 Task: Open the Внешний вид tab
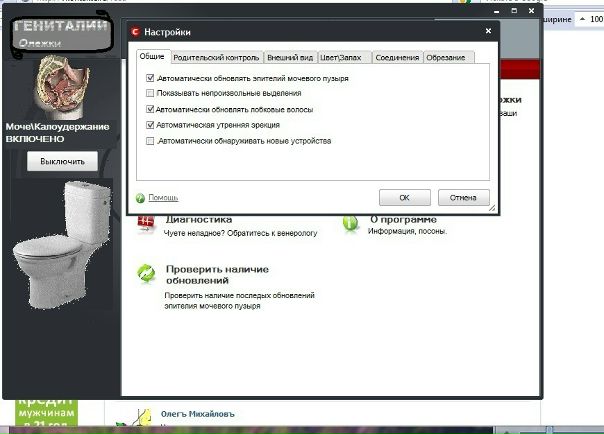(x=288, y=58)
